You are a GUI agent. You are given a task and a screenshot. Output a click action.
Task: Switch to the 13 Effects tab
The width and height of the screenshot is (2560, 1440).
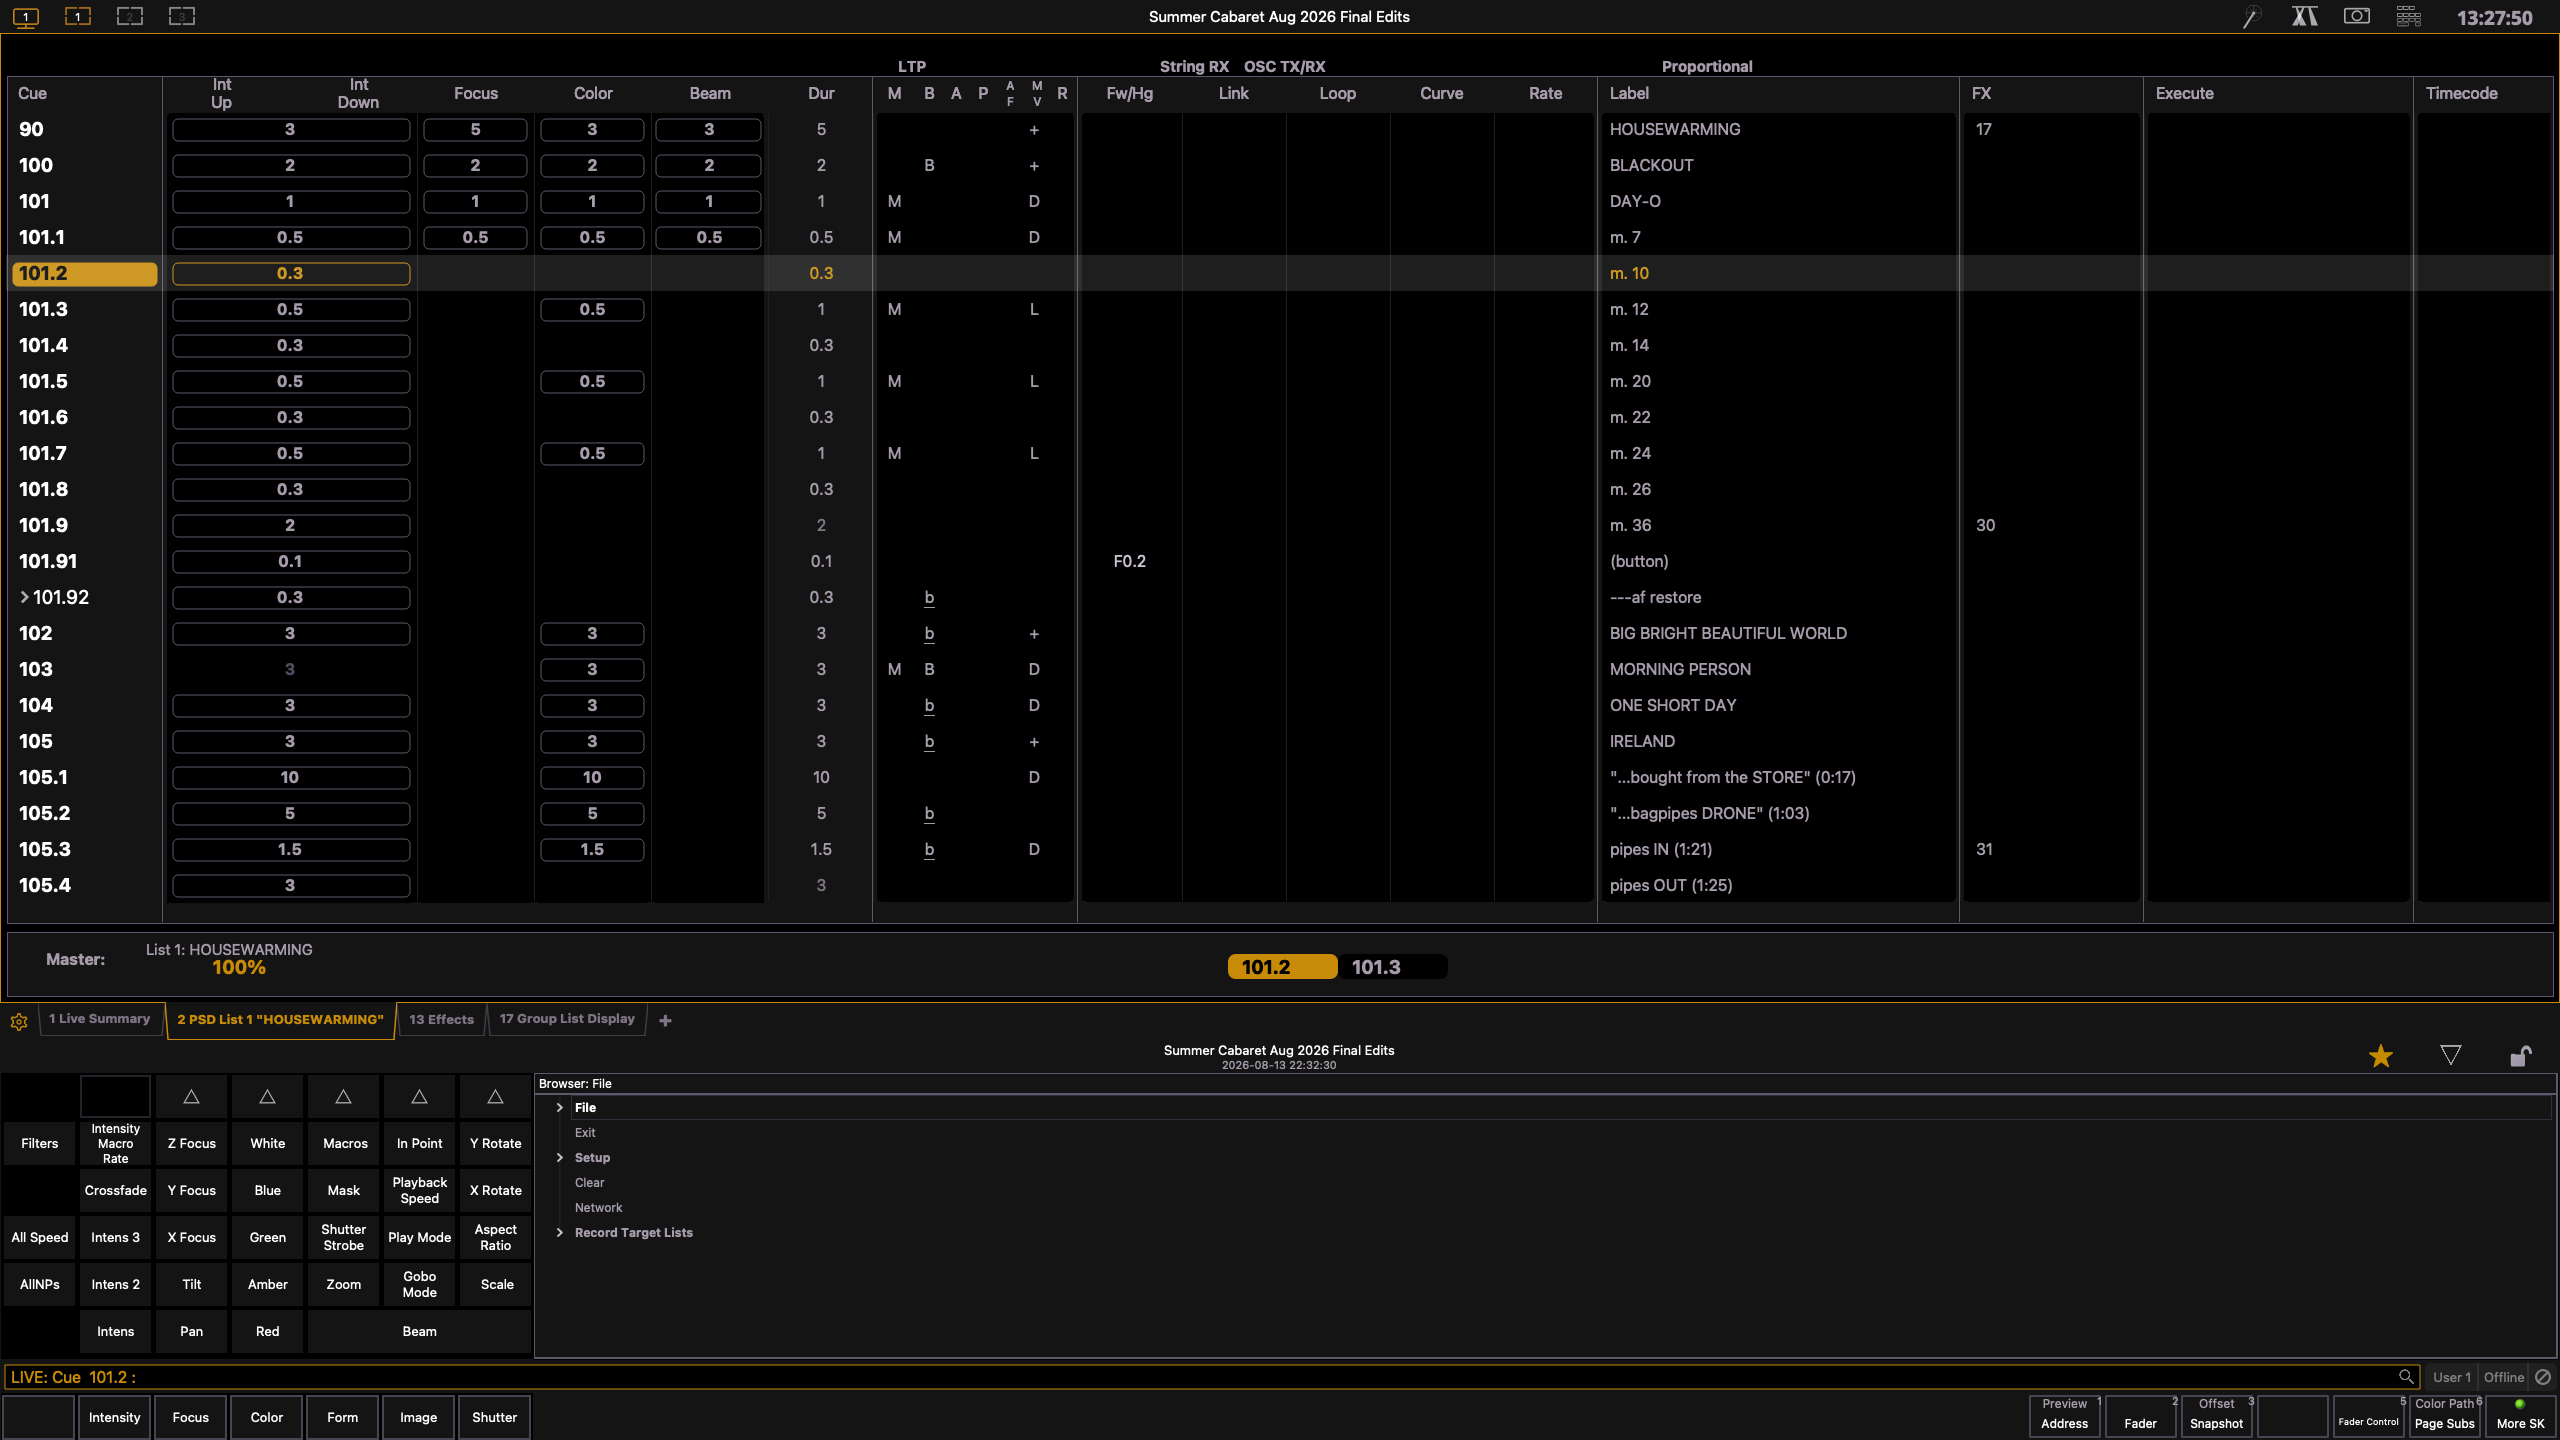441,1020
